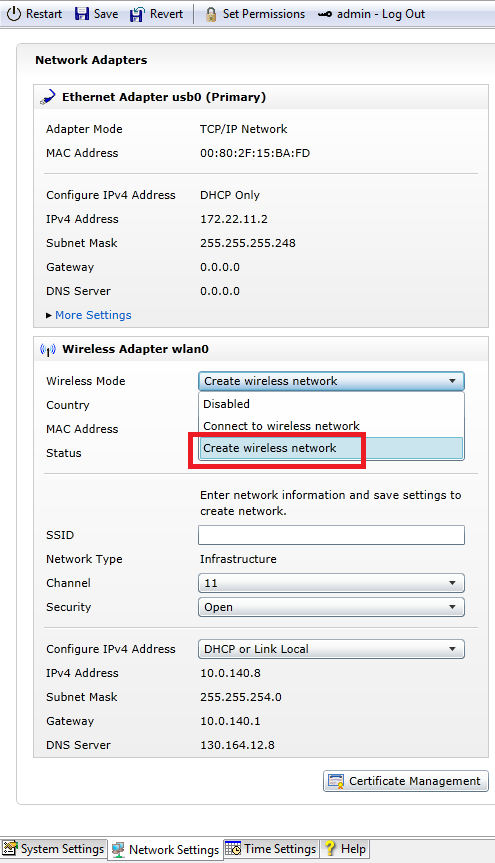Screen dimensions: 495x863
Task: Click the Certificate Management icon
Action: click(x=336, y=781)
